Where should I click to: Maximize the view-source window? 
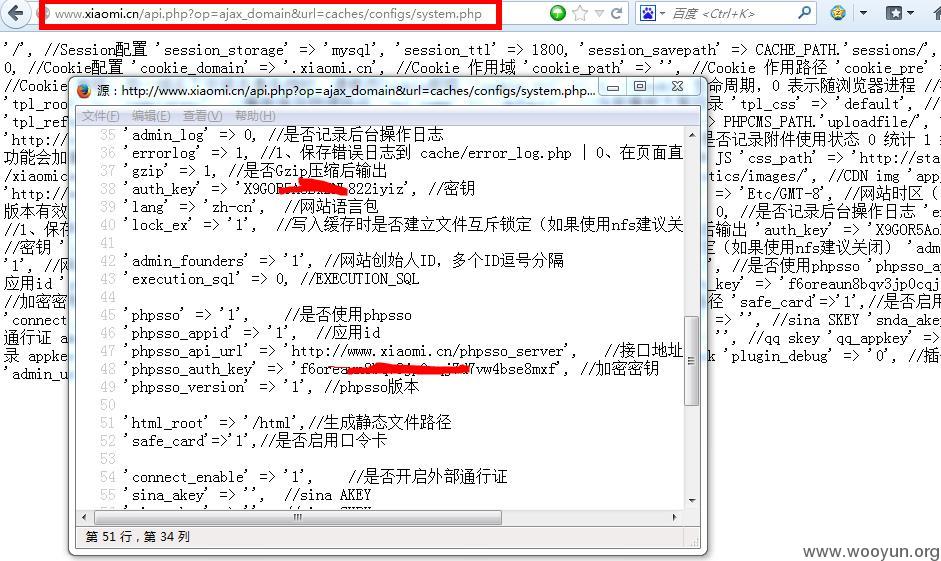640,87
